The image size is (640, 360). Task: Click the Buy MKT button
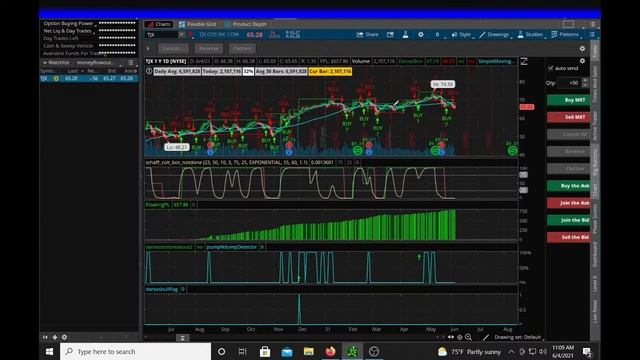coord(568,100)
